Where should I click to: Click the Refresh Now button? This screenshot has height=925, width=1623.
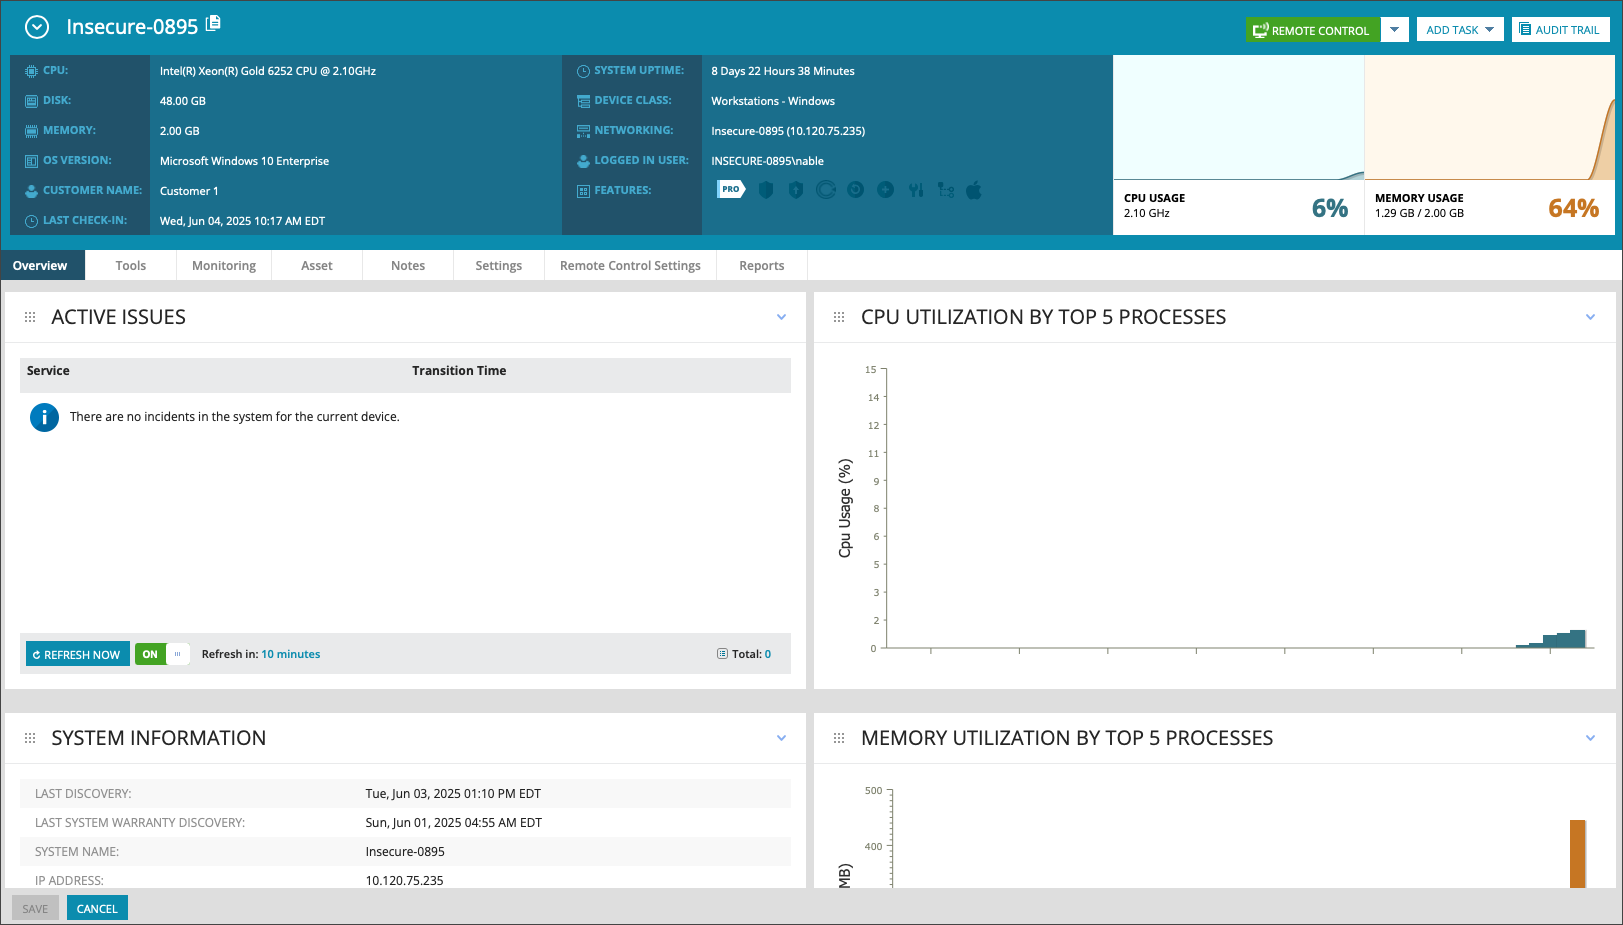[x=77, y=654]
